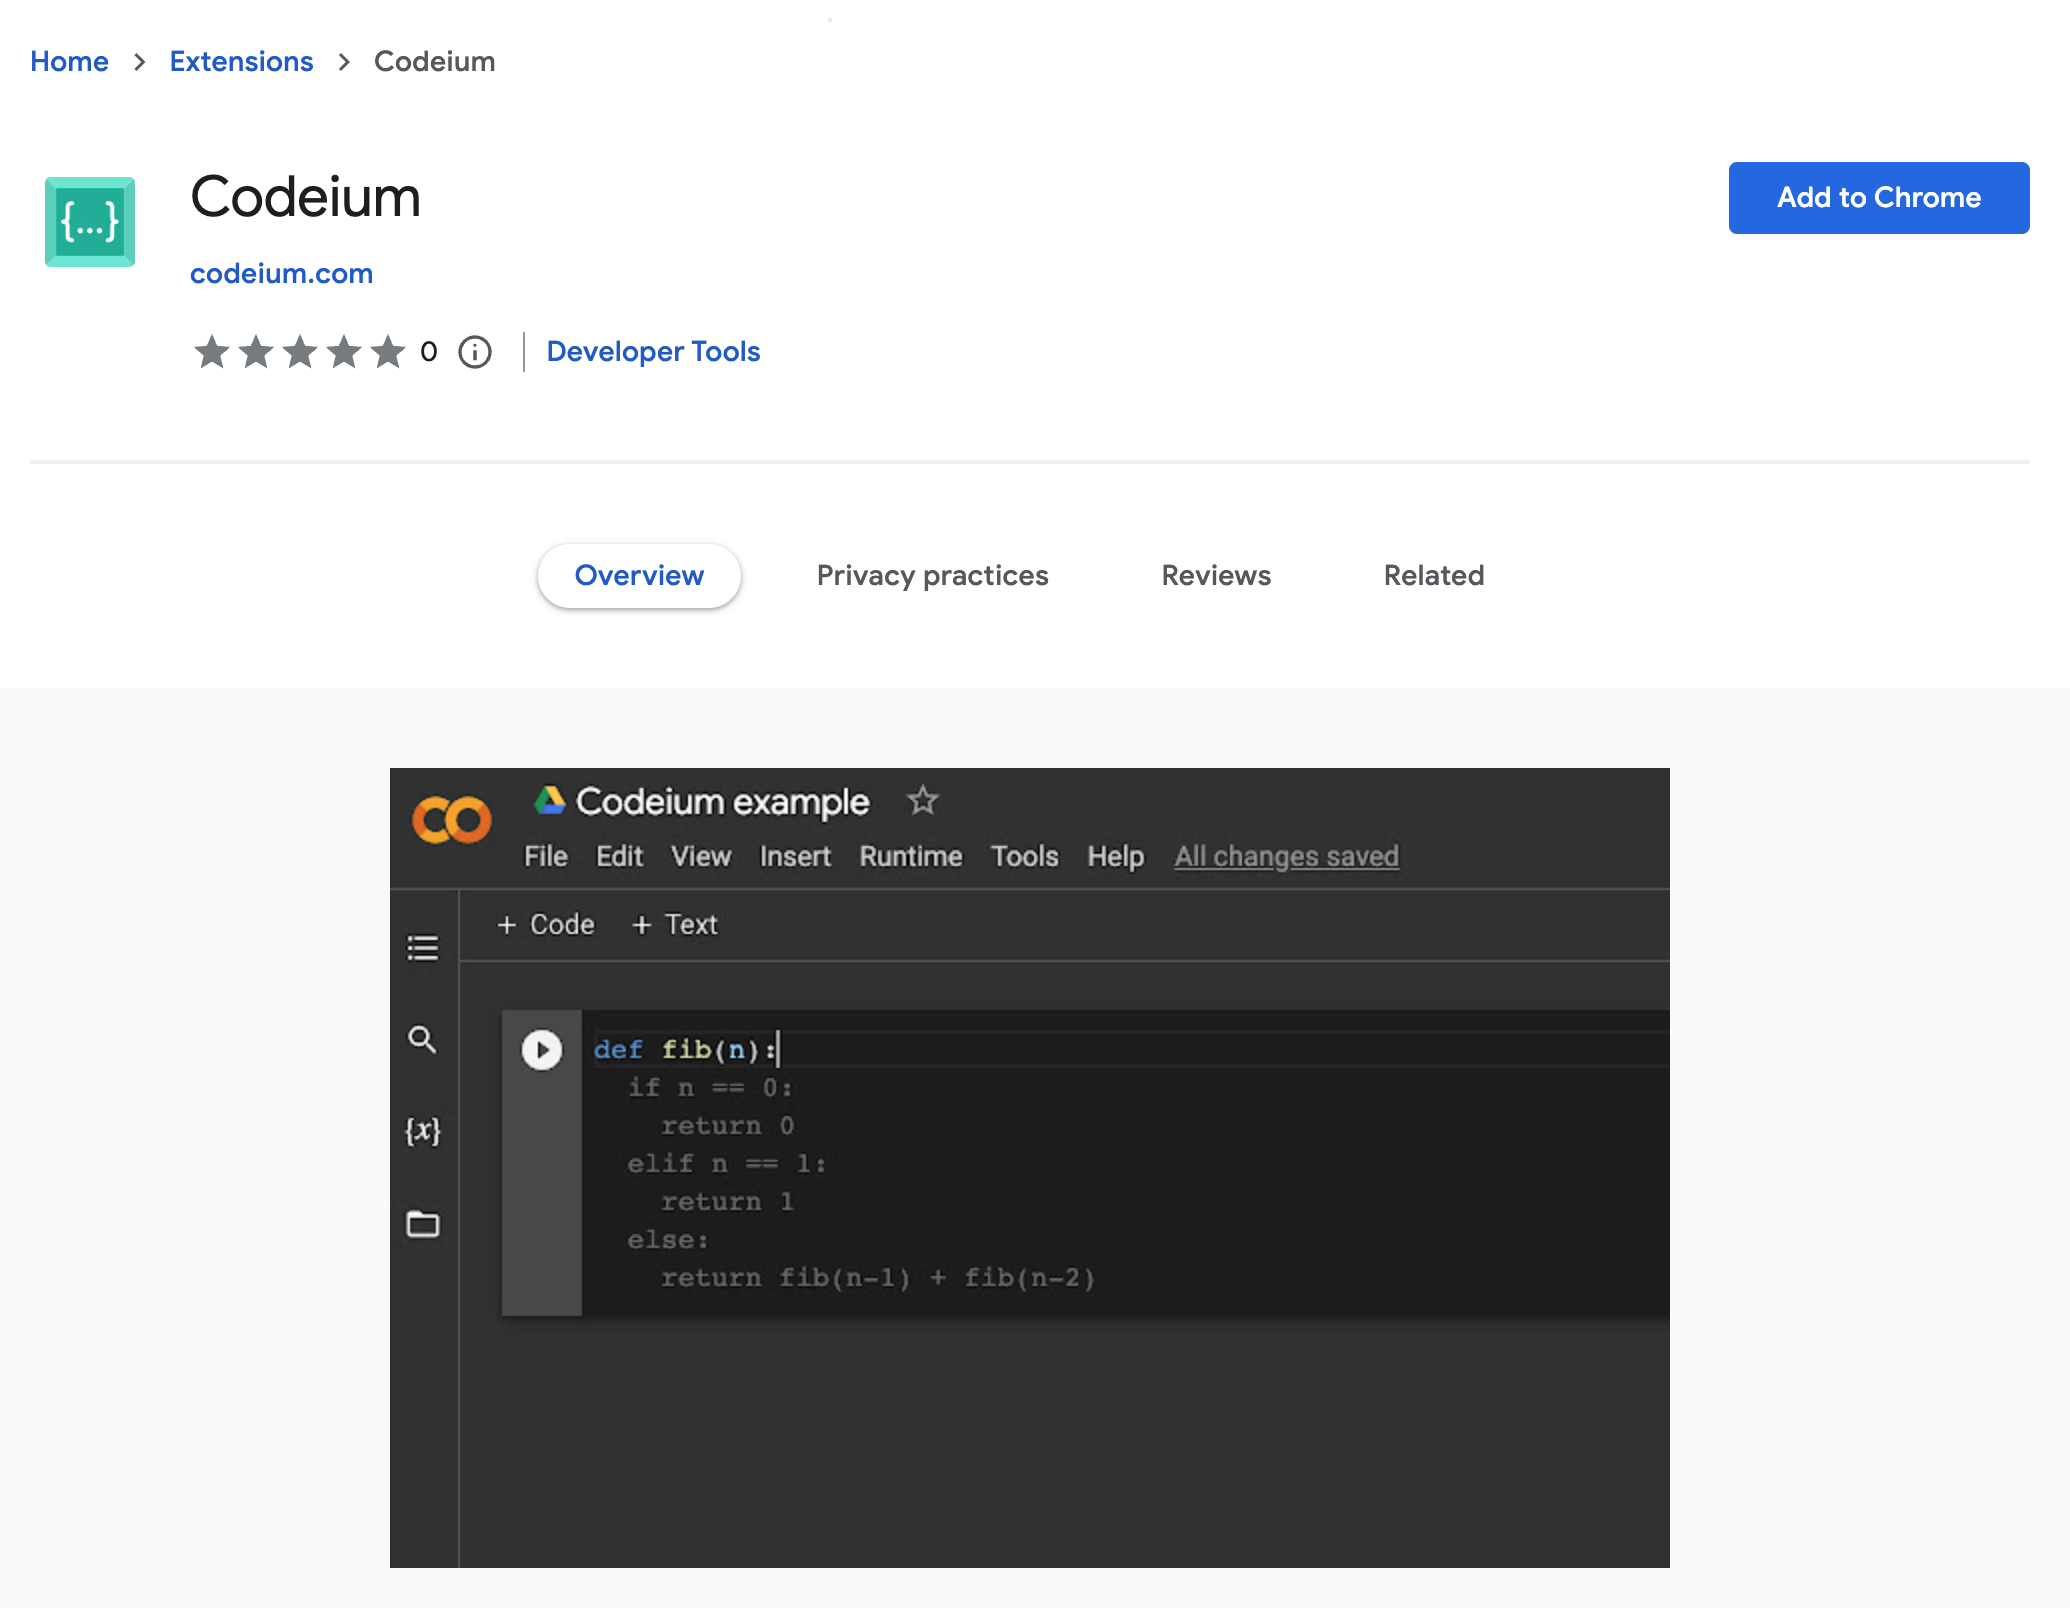The image size is (2070, 1608).
Task: Click the All changes saved link
Action: [x=1286, y=856]
